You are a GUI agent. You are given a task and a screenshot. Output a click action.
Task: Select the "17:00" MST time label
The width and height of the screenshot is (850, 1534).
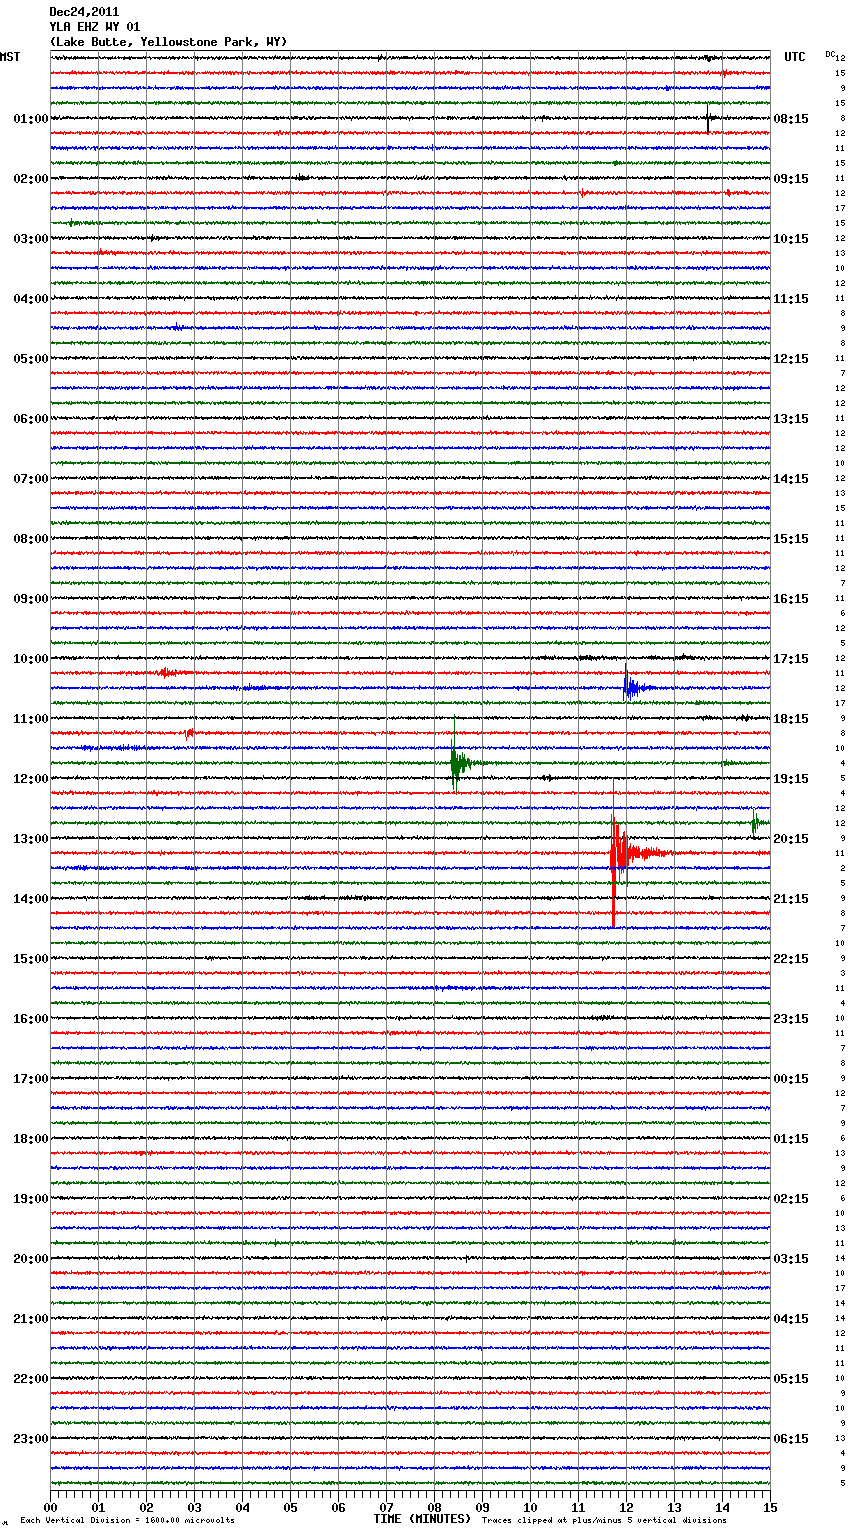(x=30, y=1079)
